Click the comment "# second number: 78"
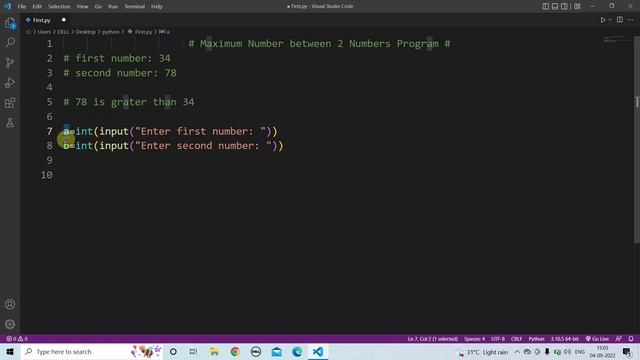This screenshot has width=640, height=360. [x=120, y=73]
